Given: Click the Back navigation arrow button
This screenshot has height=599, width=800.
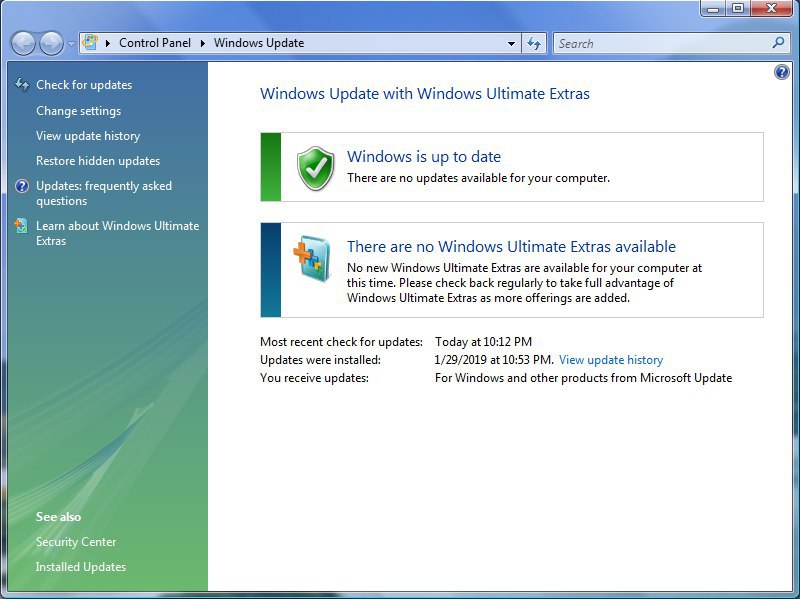Looking at the screenshot, I should click(23, 43).
